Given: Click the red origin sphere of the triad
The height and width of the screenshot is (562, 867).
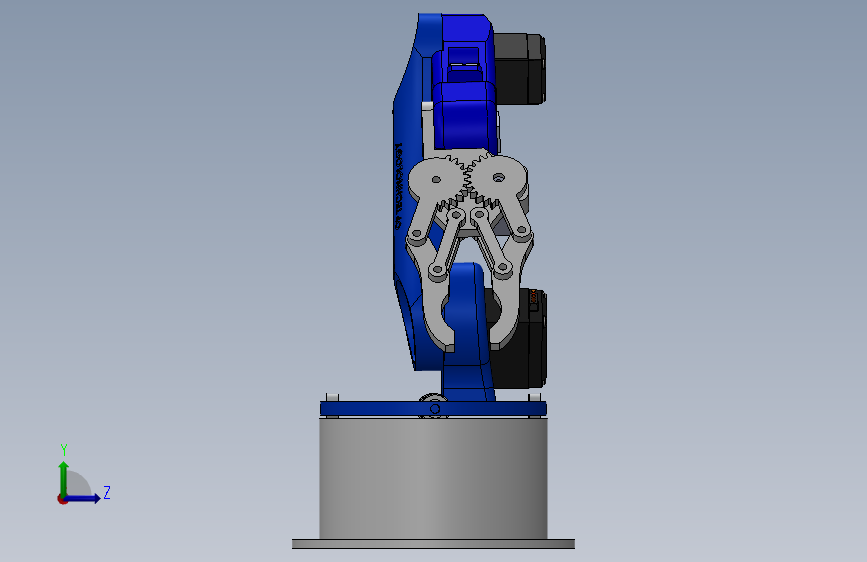Looking at the screenshot, I should tap(62, 499).
